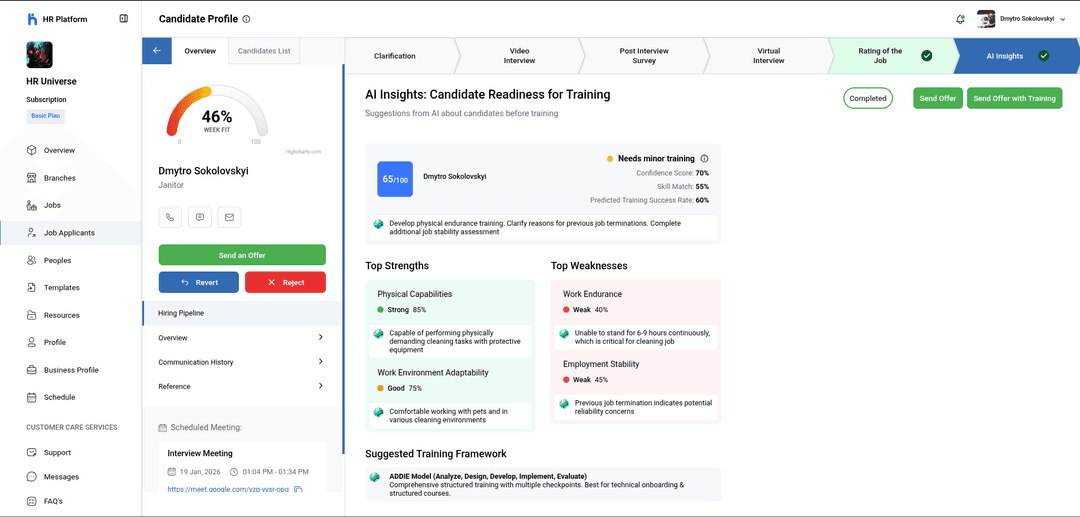Expand Communication History section
Screen dimensions: 1080x517
click(x=320, y=362)
